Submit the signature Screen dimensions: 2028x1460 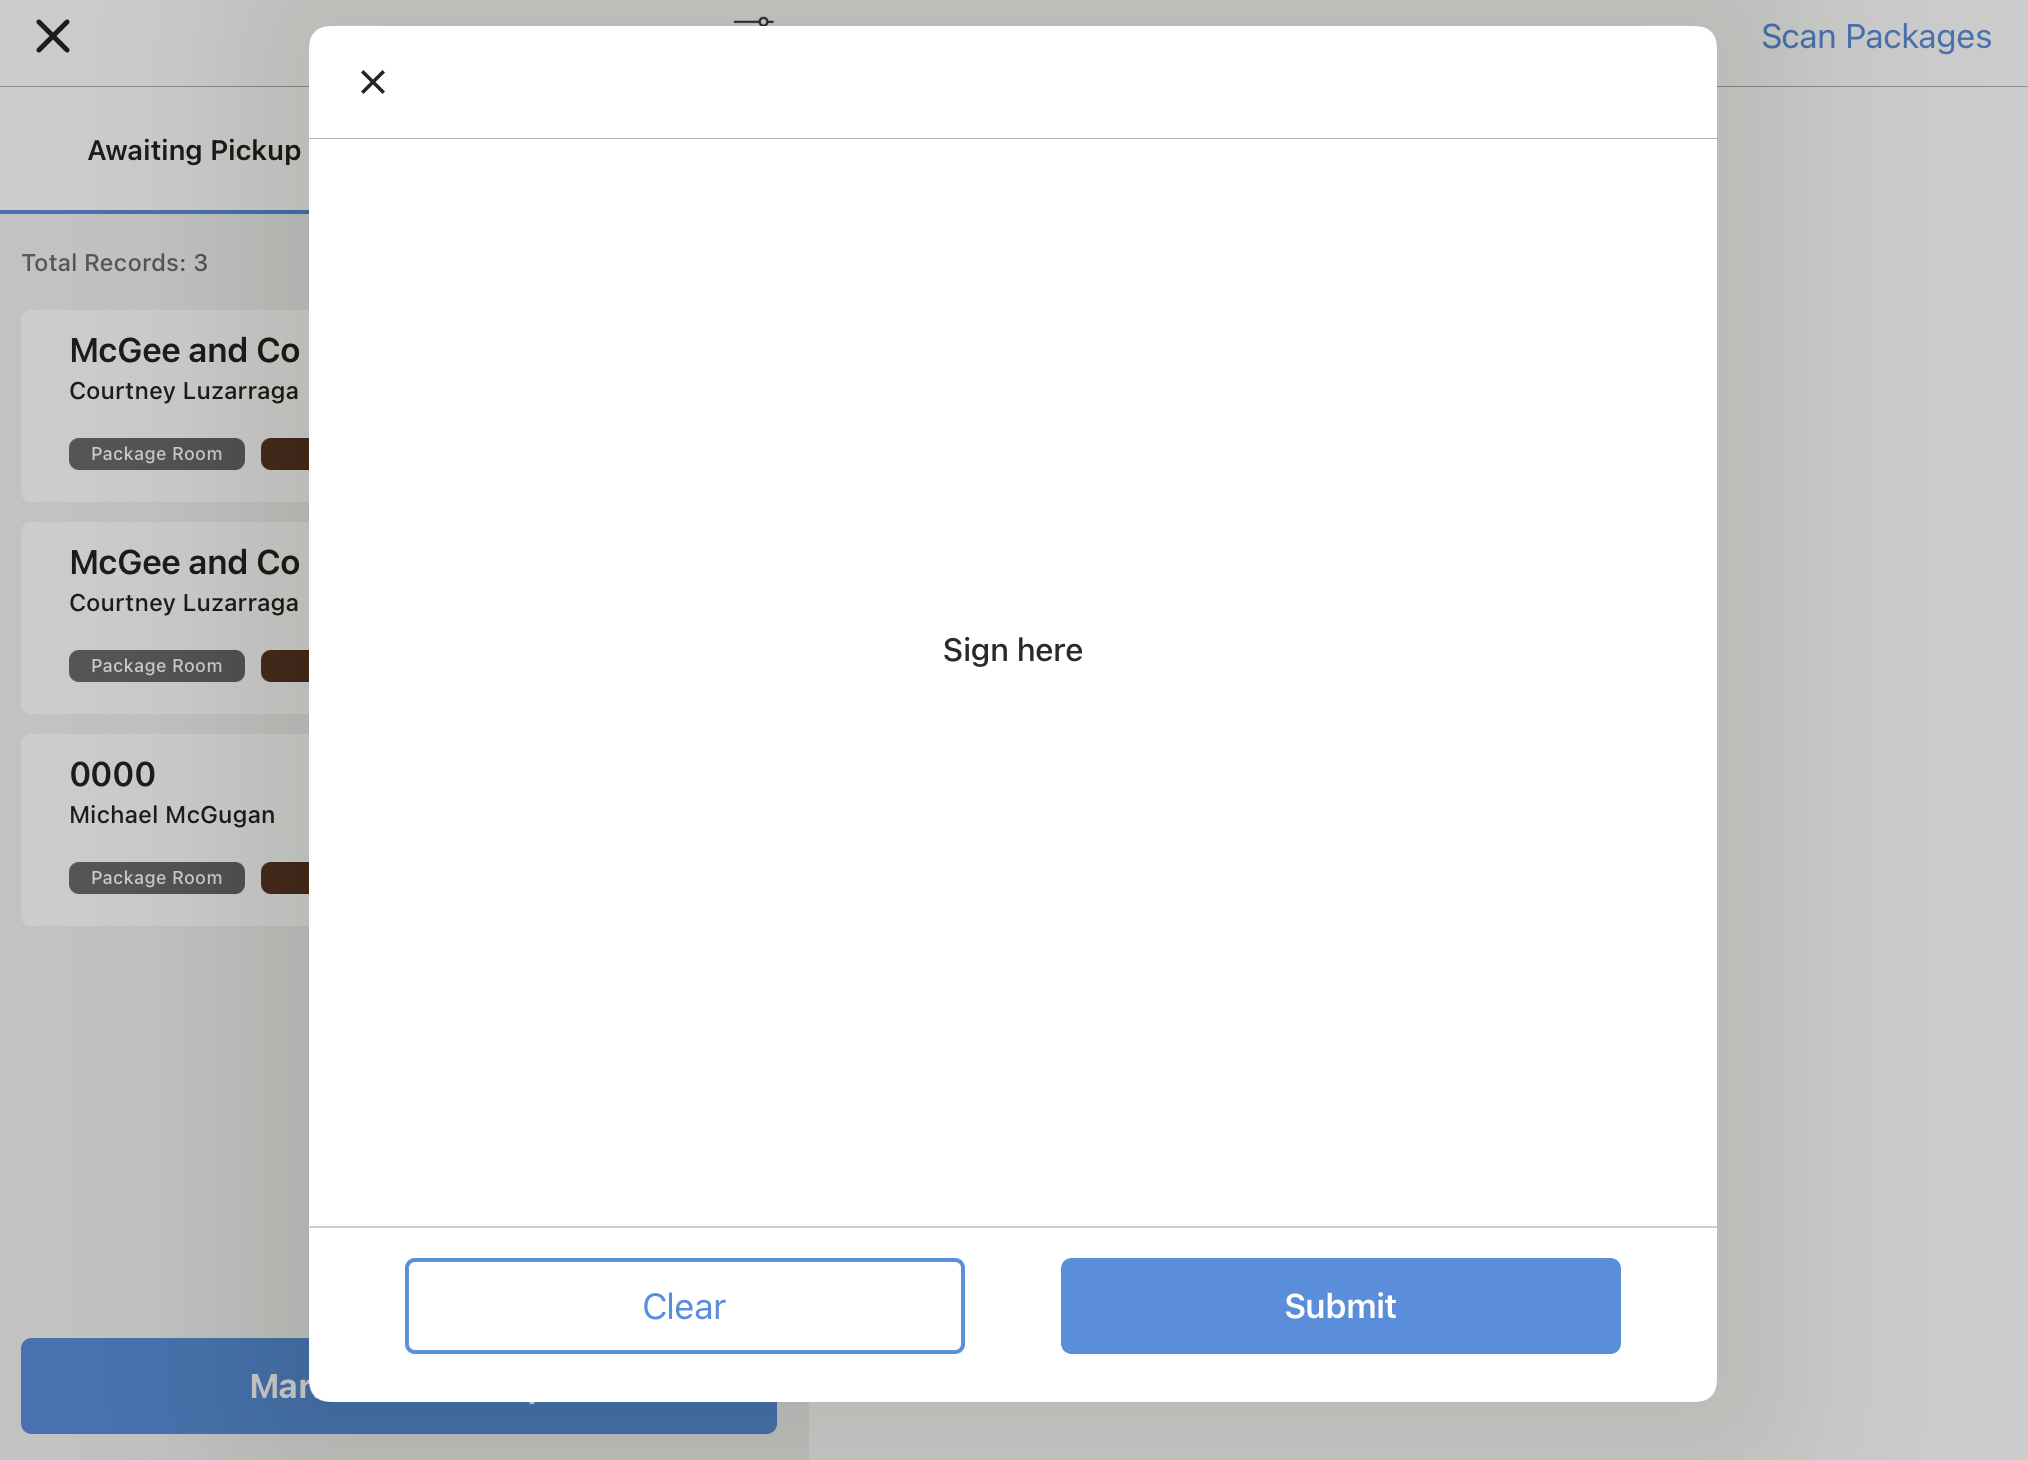pos(1340,1305)
